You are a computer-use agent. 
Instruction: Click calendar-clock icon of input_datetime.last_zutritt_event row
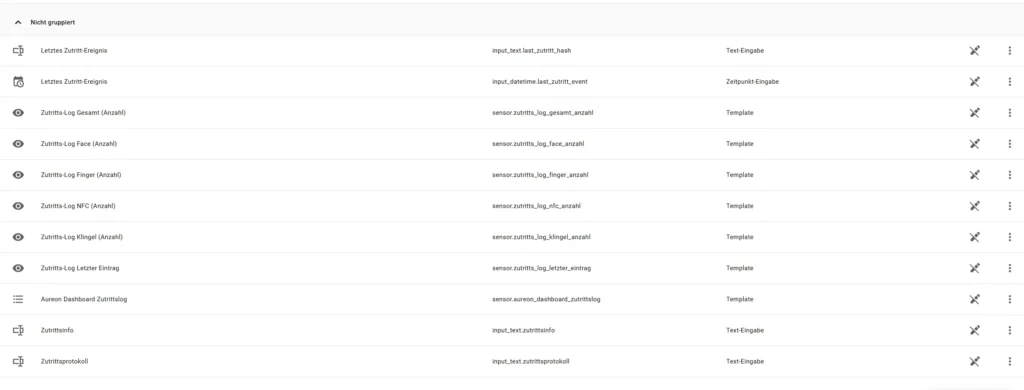18,82
